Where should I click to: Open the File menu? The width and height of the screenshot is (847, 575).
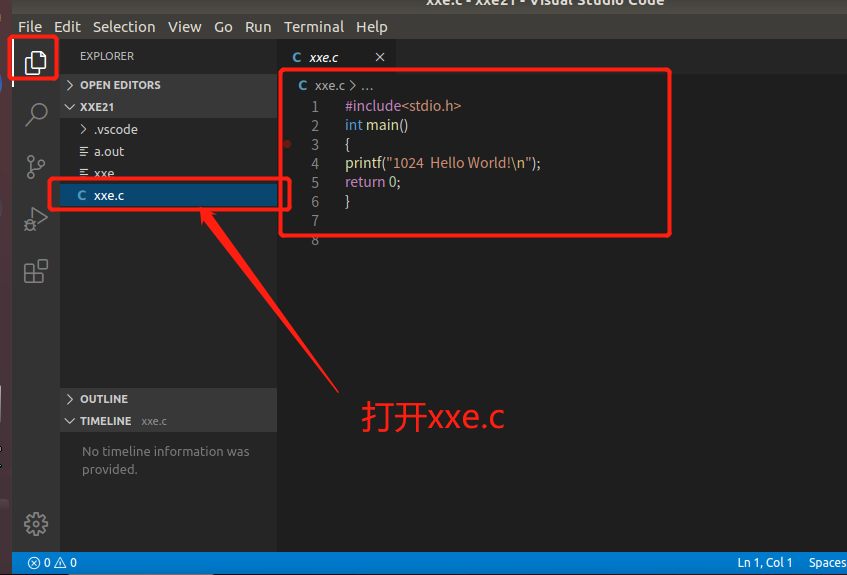pos(30,27)
